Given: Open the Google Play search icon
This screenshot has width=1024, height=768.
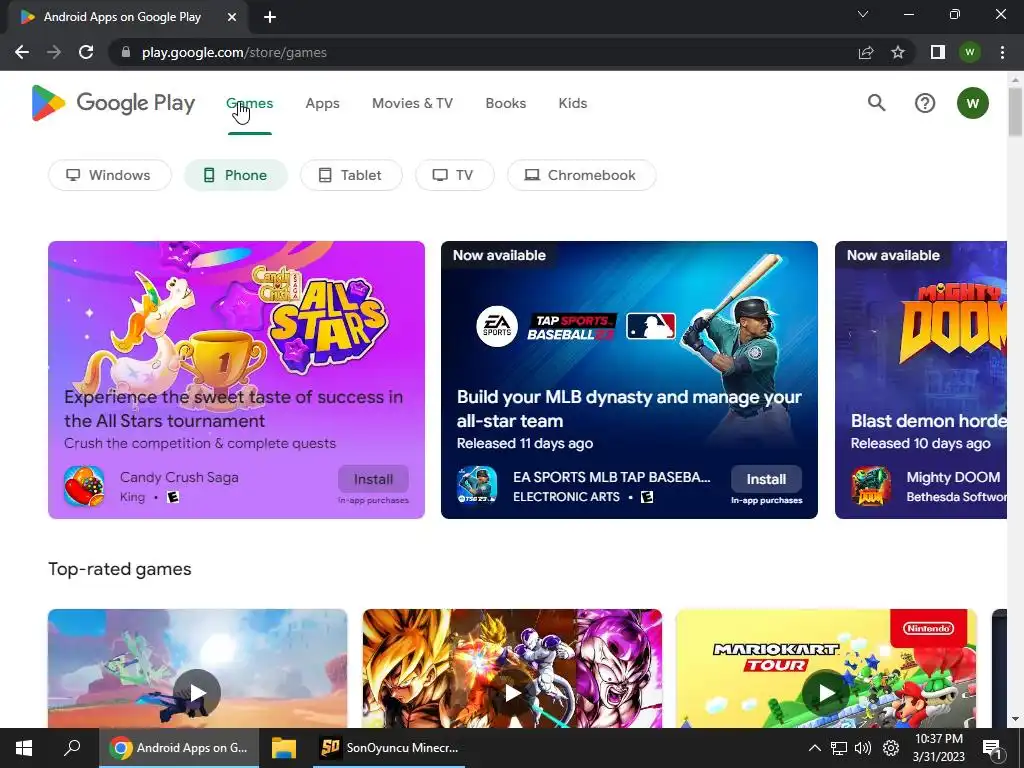Looking at the screenshot, I should [876, 103].
